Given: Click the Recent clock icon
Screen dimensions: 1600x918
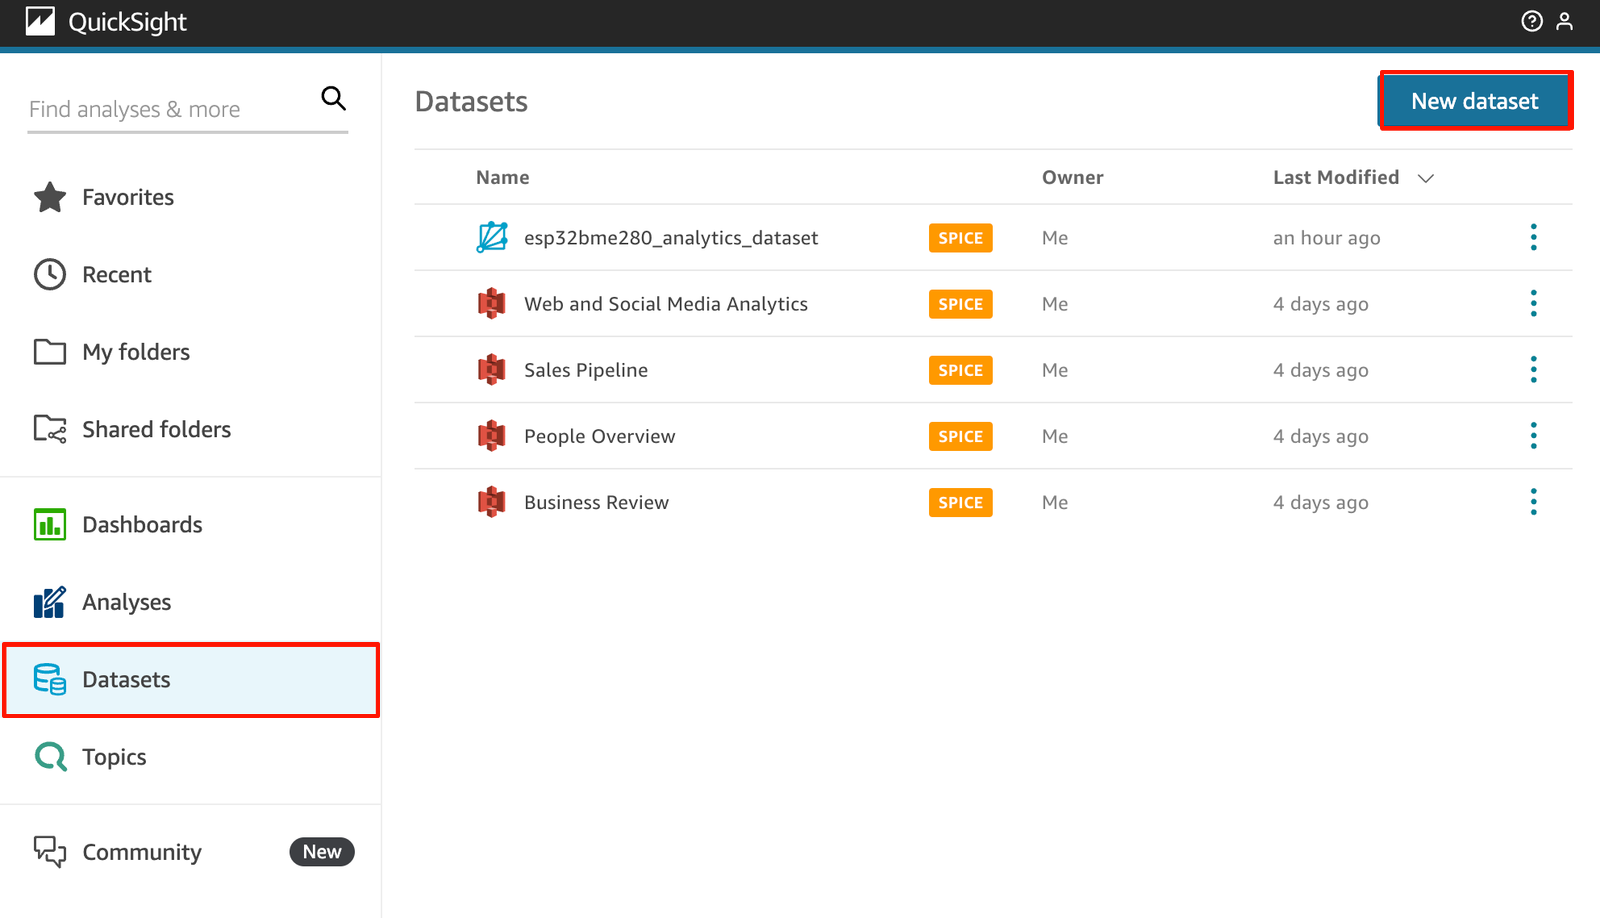Looking at the screenshot, I should 50,274.
